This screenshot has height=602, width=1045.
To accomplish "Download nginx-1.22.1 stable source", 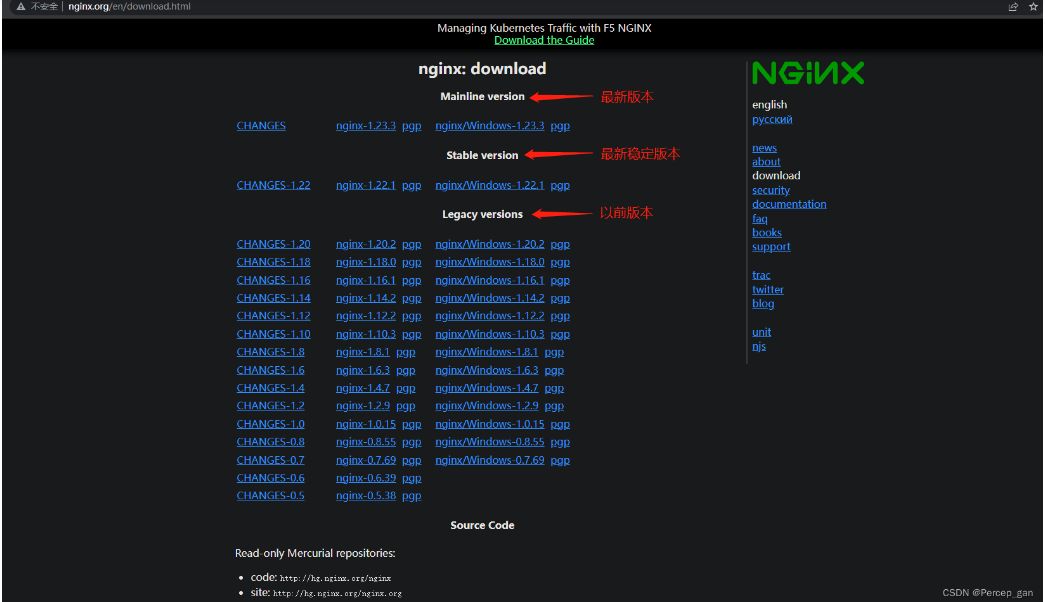I will point(366,185).
